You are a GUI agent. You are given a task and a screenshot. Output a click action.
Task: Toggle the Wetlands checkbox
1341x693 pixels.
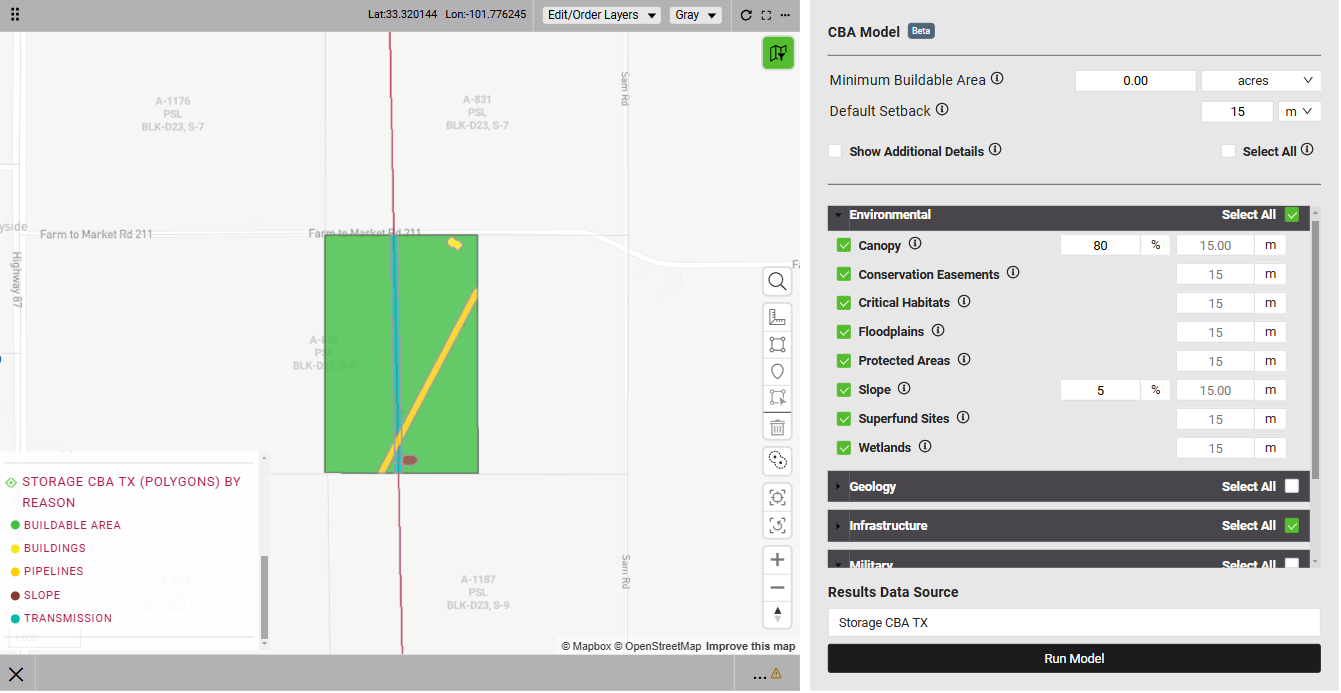[843, 448]
